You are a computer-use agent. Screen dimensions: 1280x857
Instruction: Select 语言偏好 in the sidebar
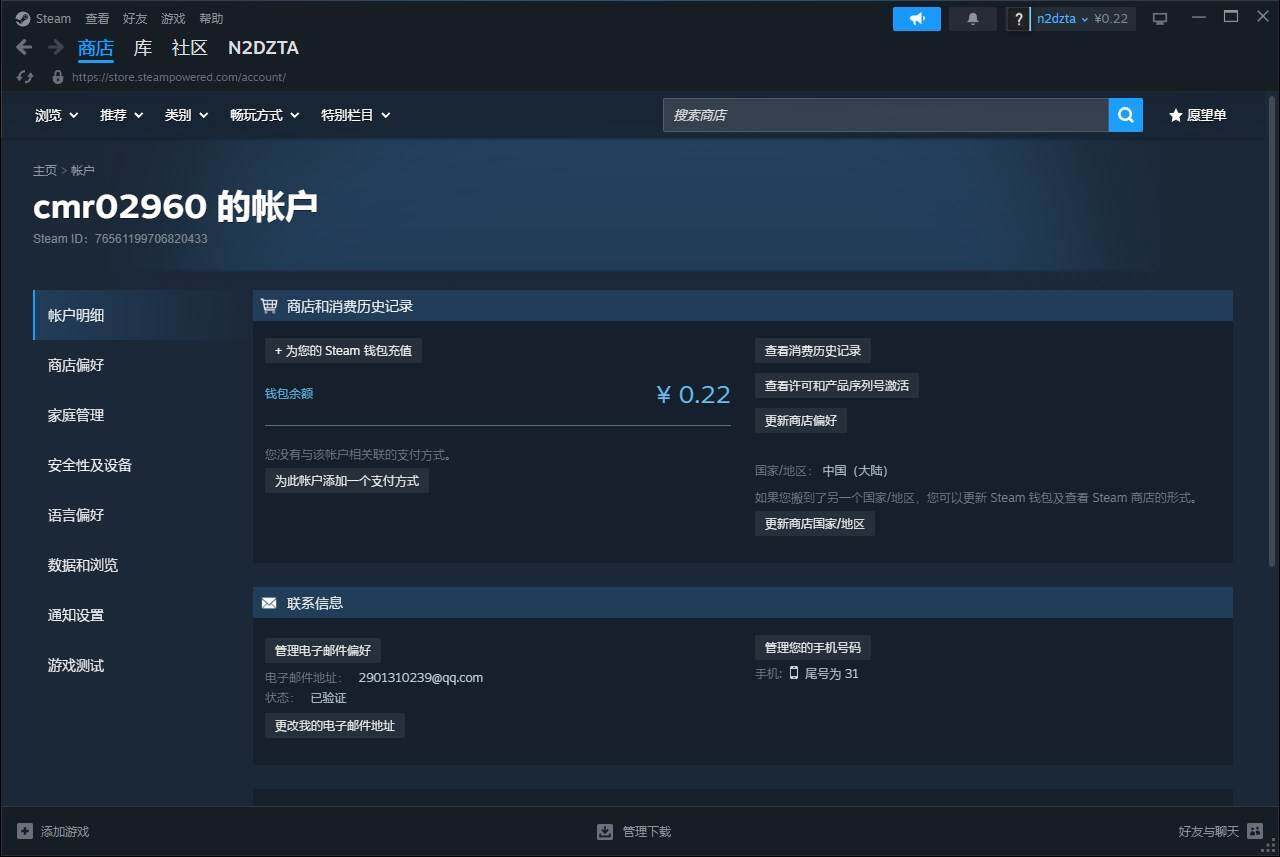pos(134,515)
